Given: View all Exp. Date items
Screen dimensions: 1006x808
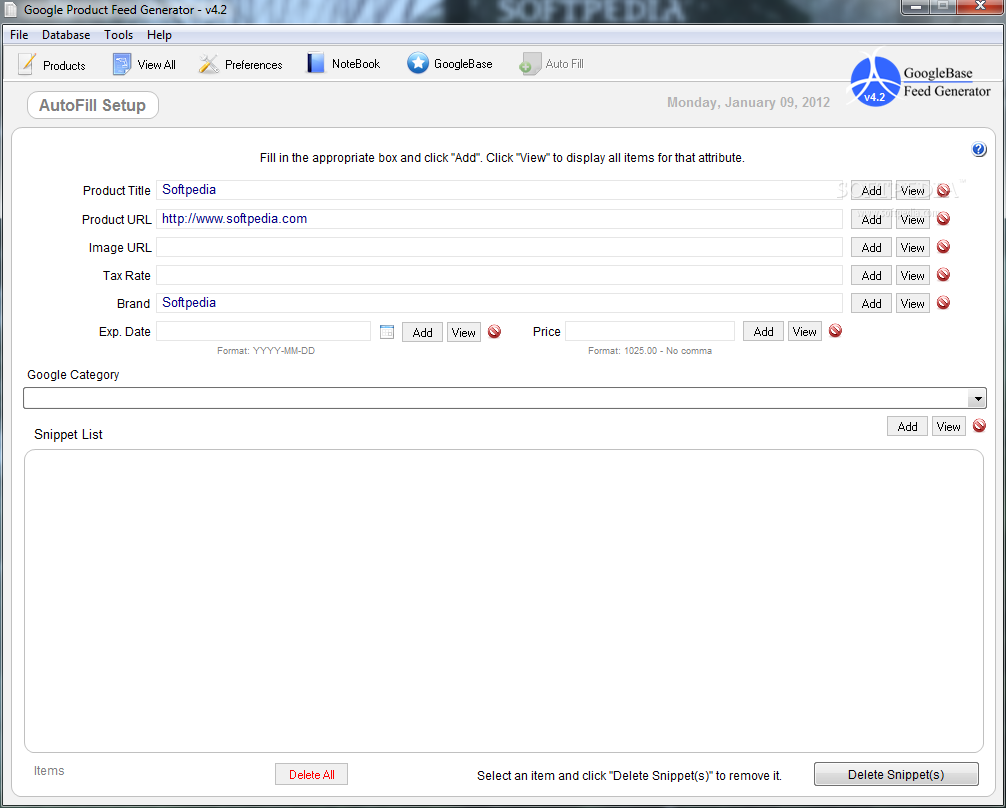Looking at the screenshot, I should tap(463, 332).
